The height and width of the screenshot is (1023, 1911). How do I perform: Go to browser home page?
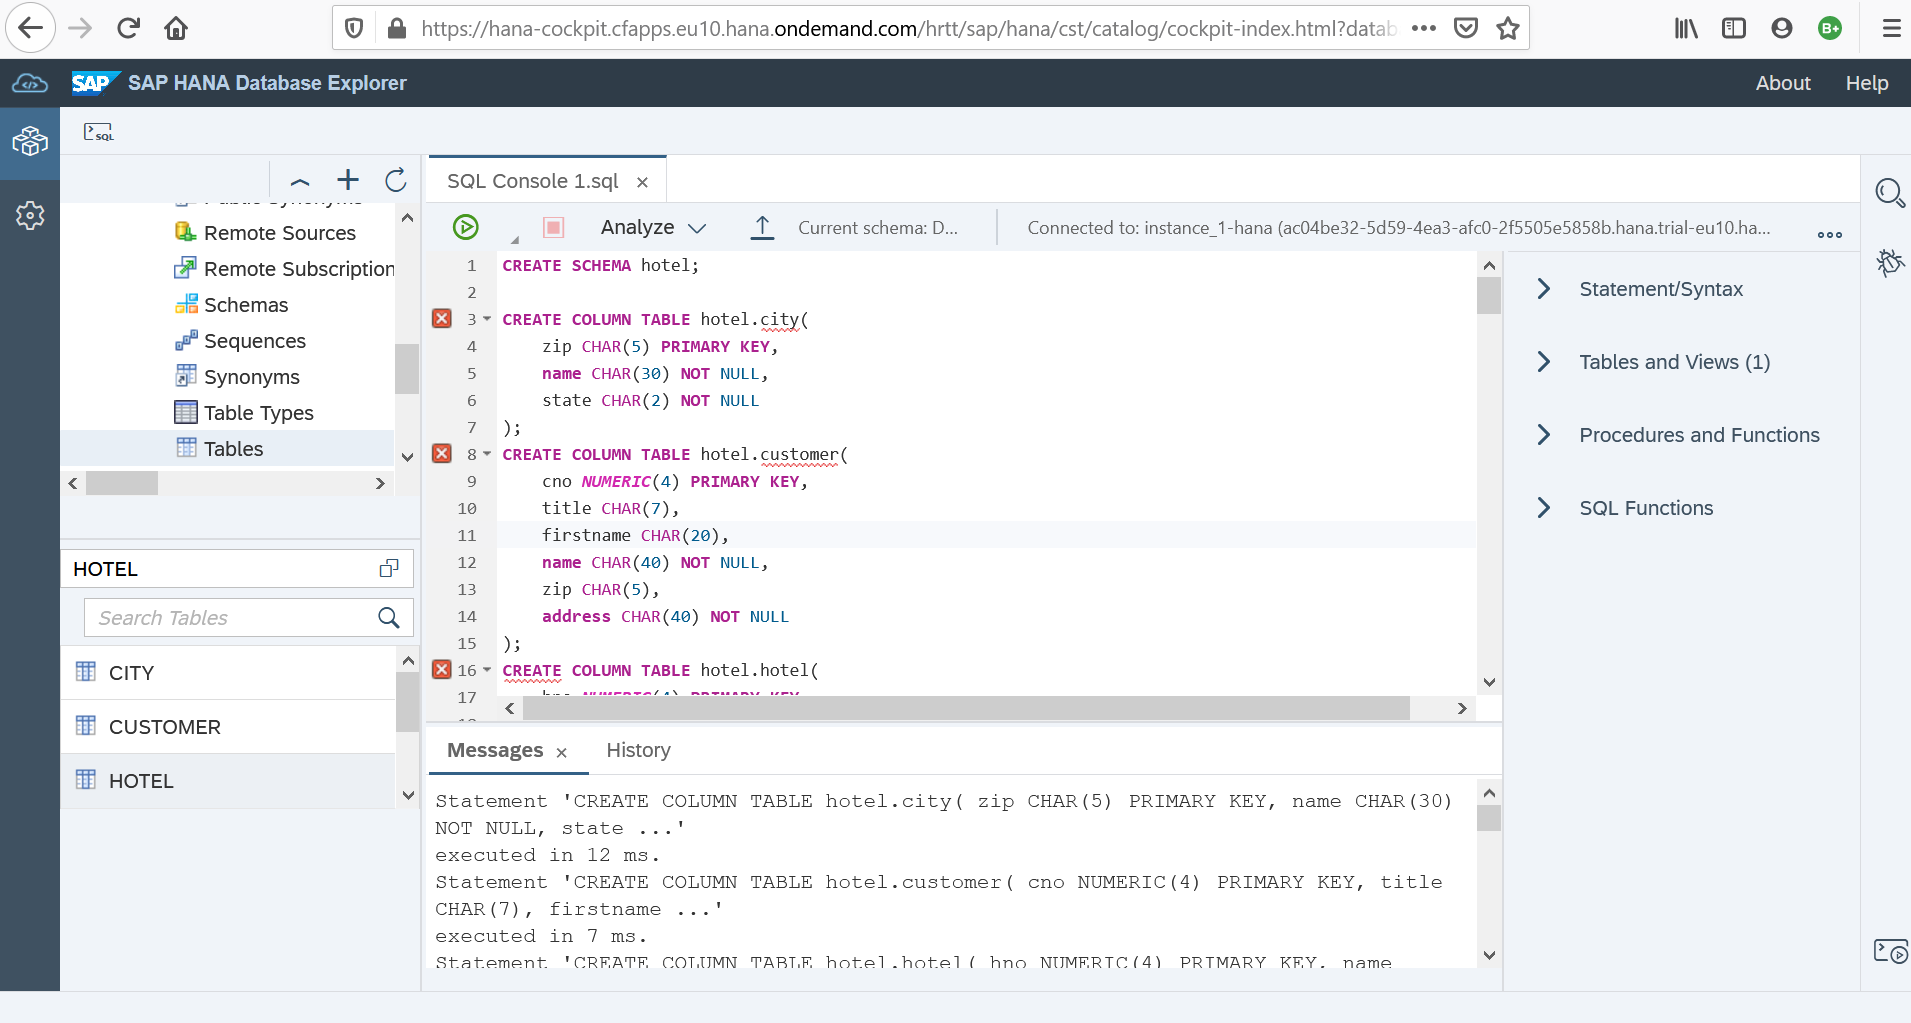click(176, 28)
